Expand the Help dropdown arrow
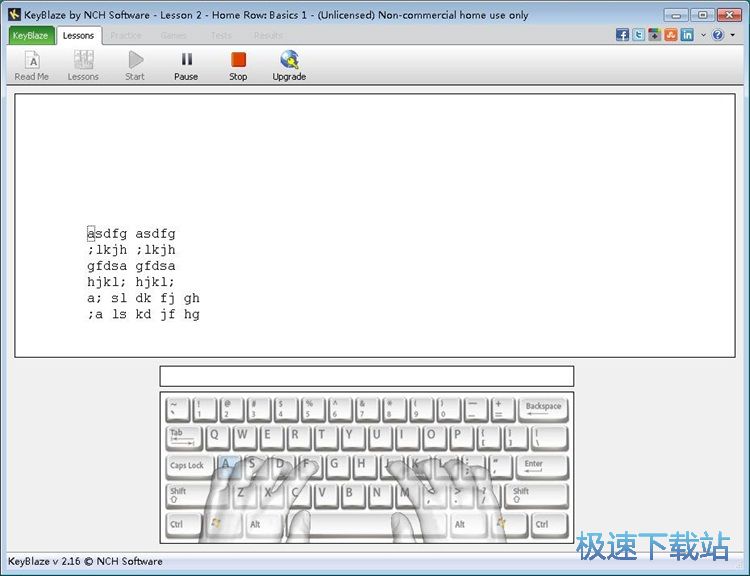Image resolution: width=750 pixels, height=576 pixels. pos(732,35)
